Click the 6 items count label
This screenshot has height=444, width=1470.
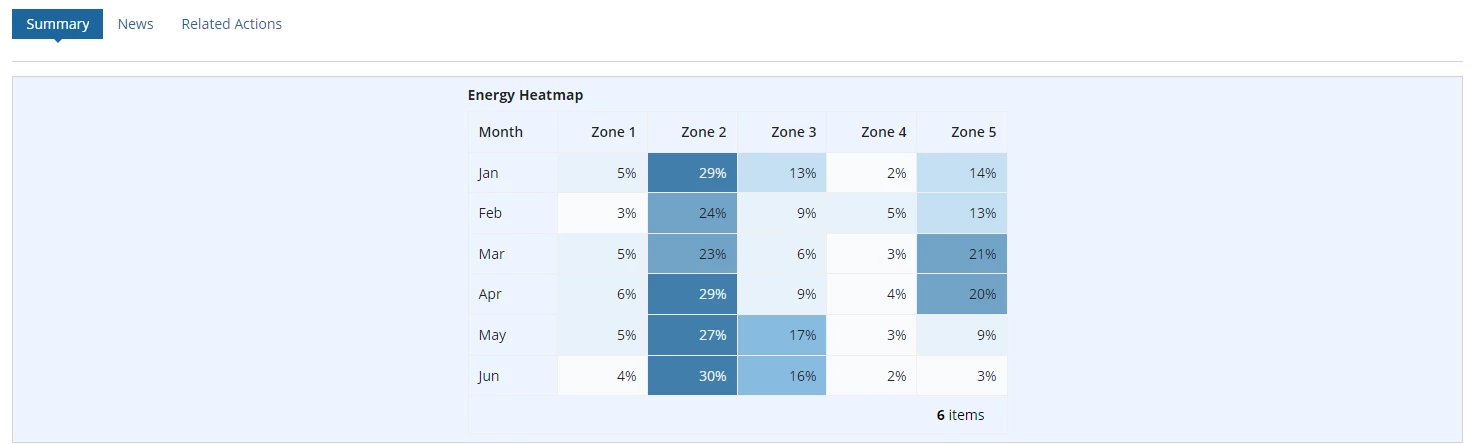click(960, 415)
